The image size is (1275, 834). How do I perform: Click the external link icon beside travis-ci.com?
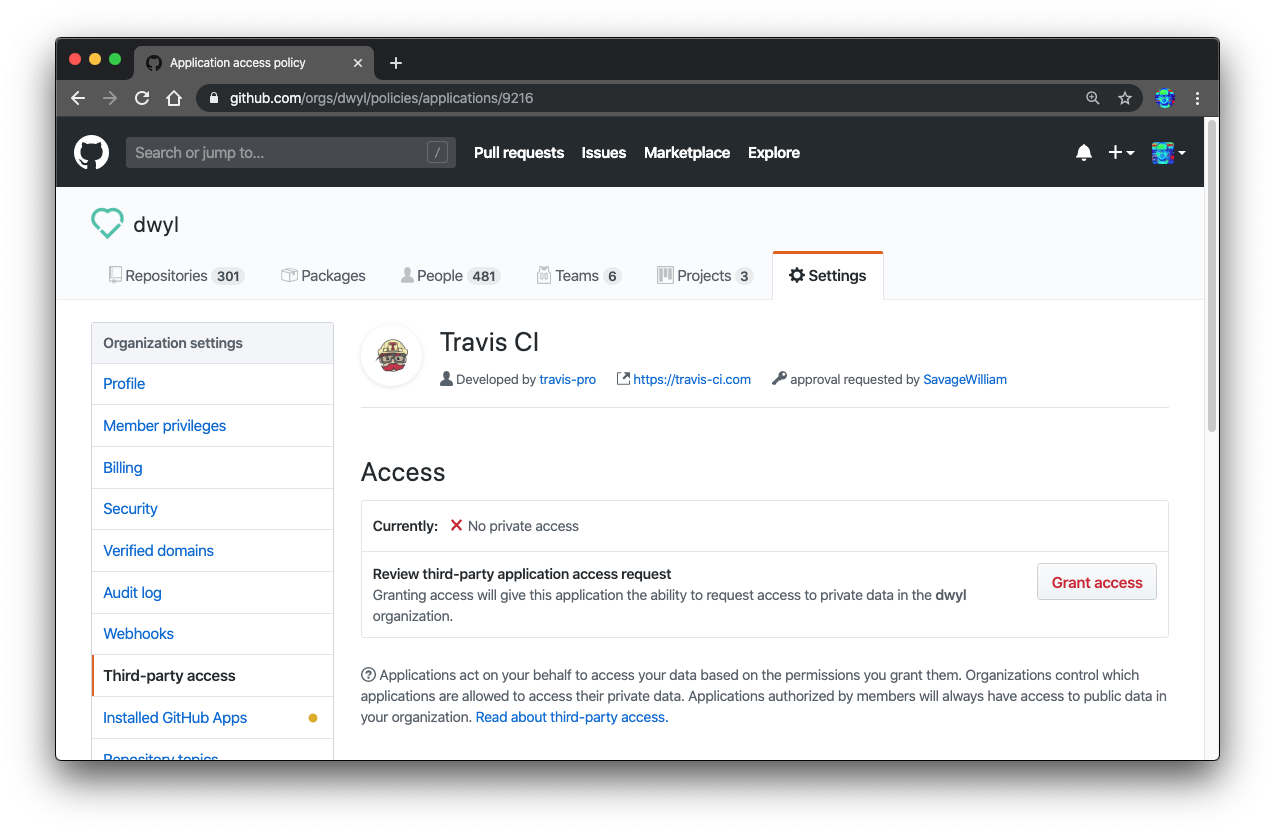(x=622, y=378)
